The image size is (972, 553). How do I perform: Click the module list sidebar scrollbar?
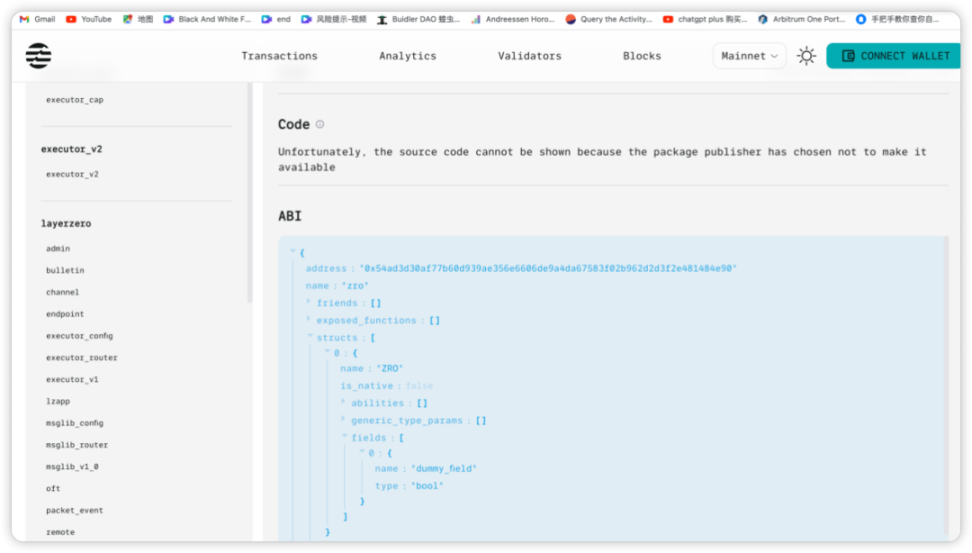(250, 192)
